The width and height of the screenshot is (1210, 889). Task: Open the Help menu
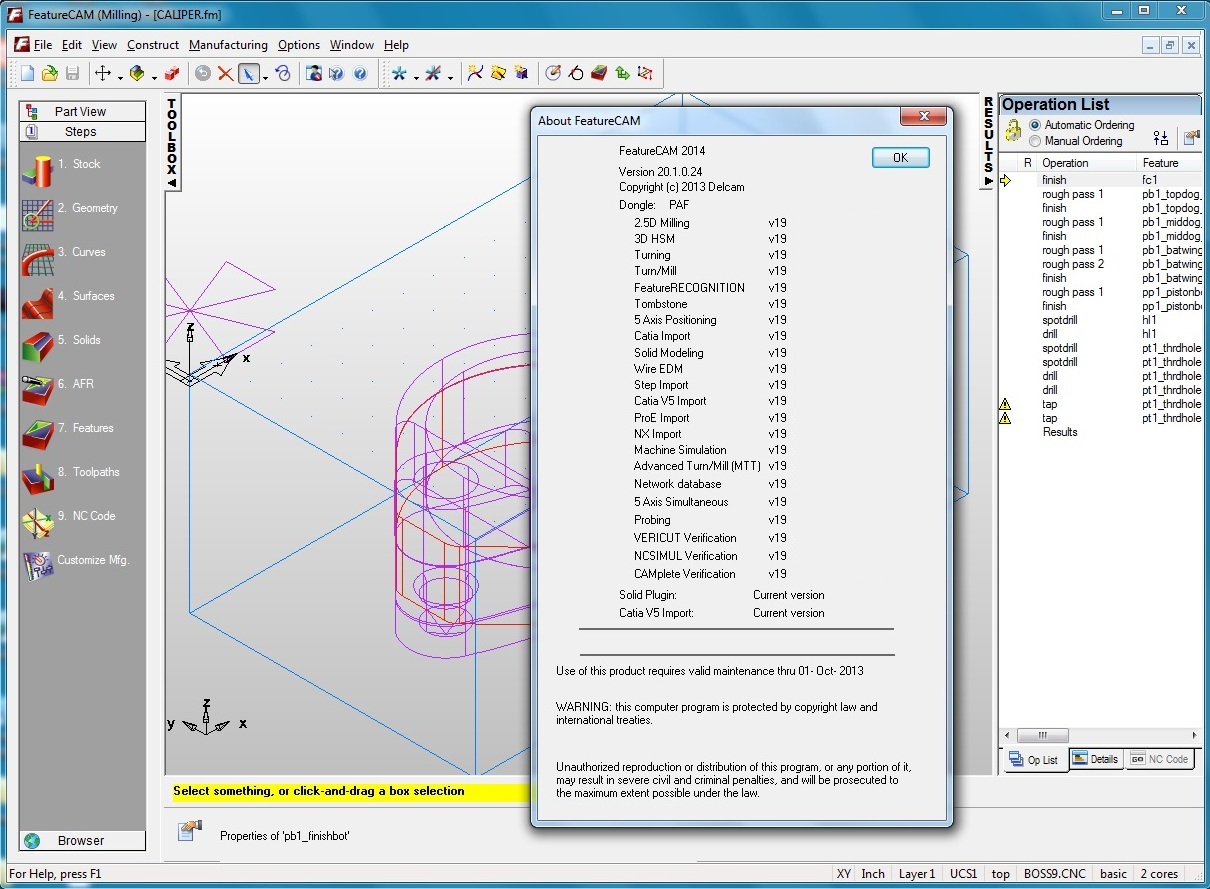[x=396, y=45]
